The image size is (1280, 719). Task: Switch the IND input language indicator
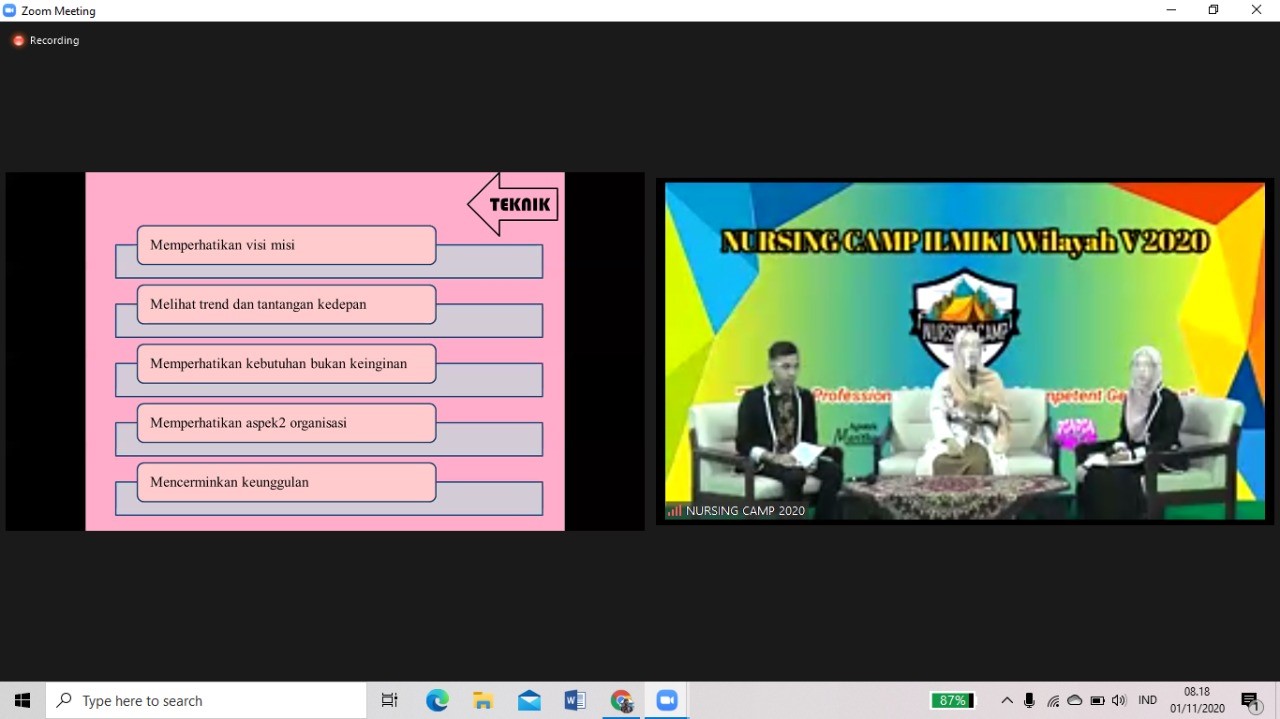click(1147, 701)
